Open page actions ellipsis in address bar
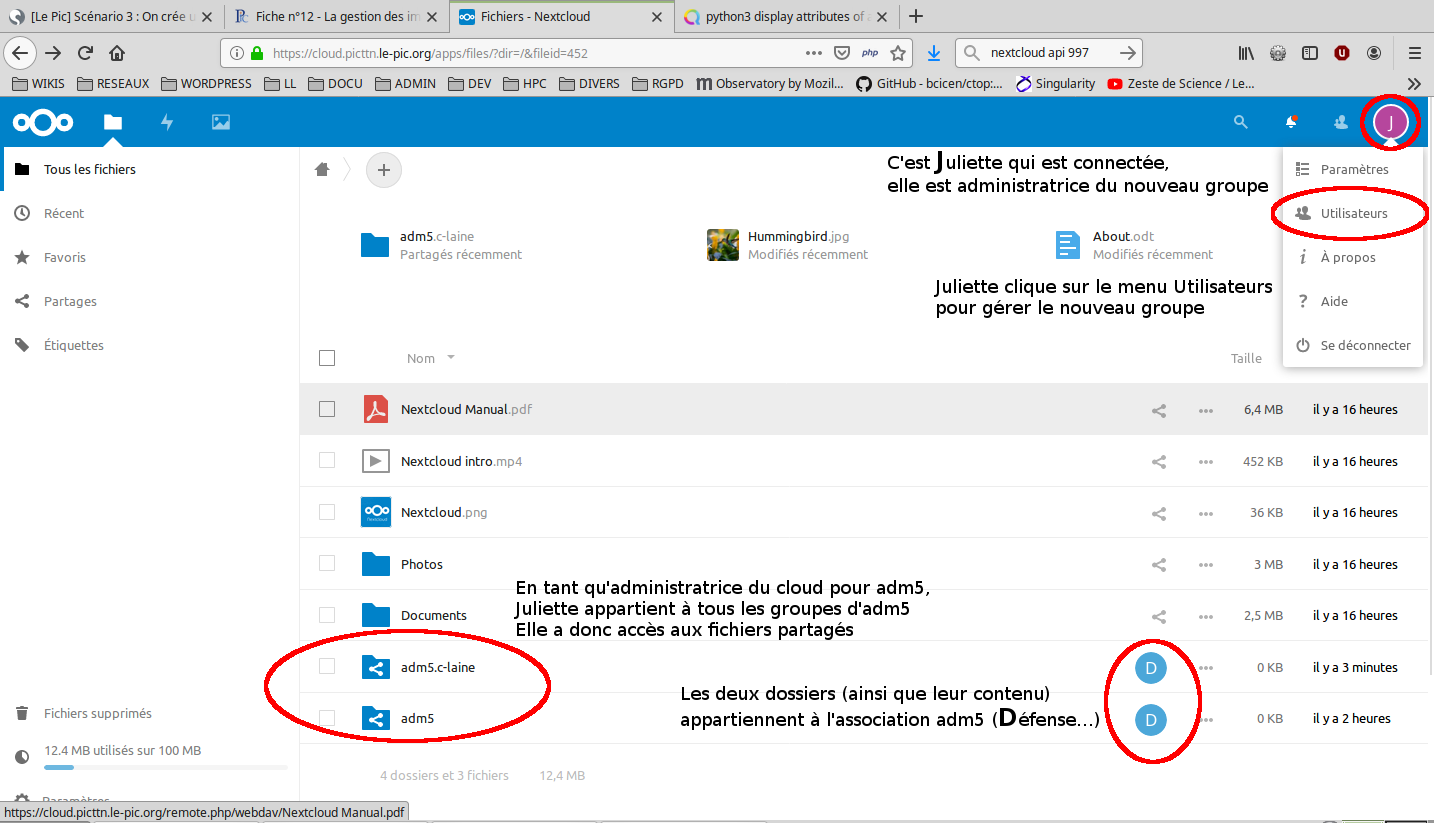The width and height of the screenshot is (1434, 823). (x=814, y=53)
